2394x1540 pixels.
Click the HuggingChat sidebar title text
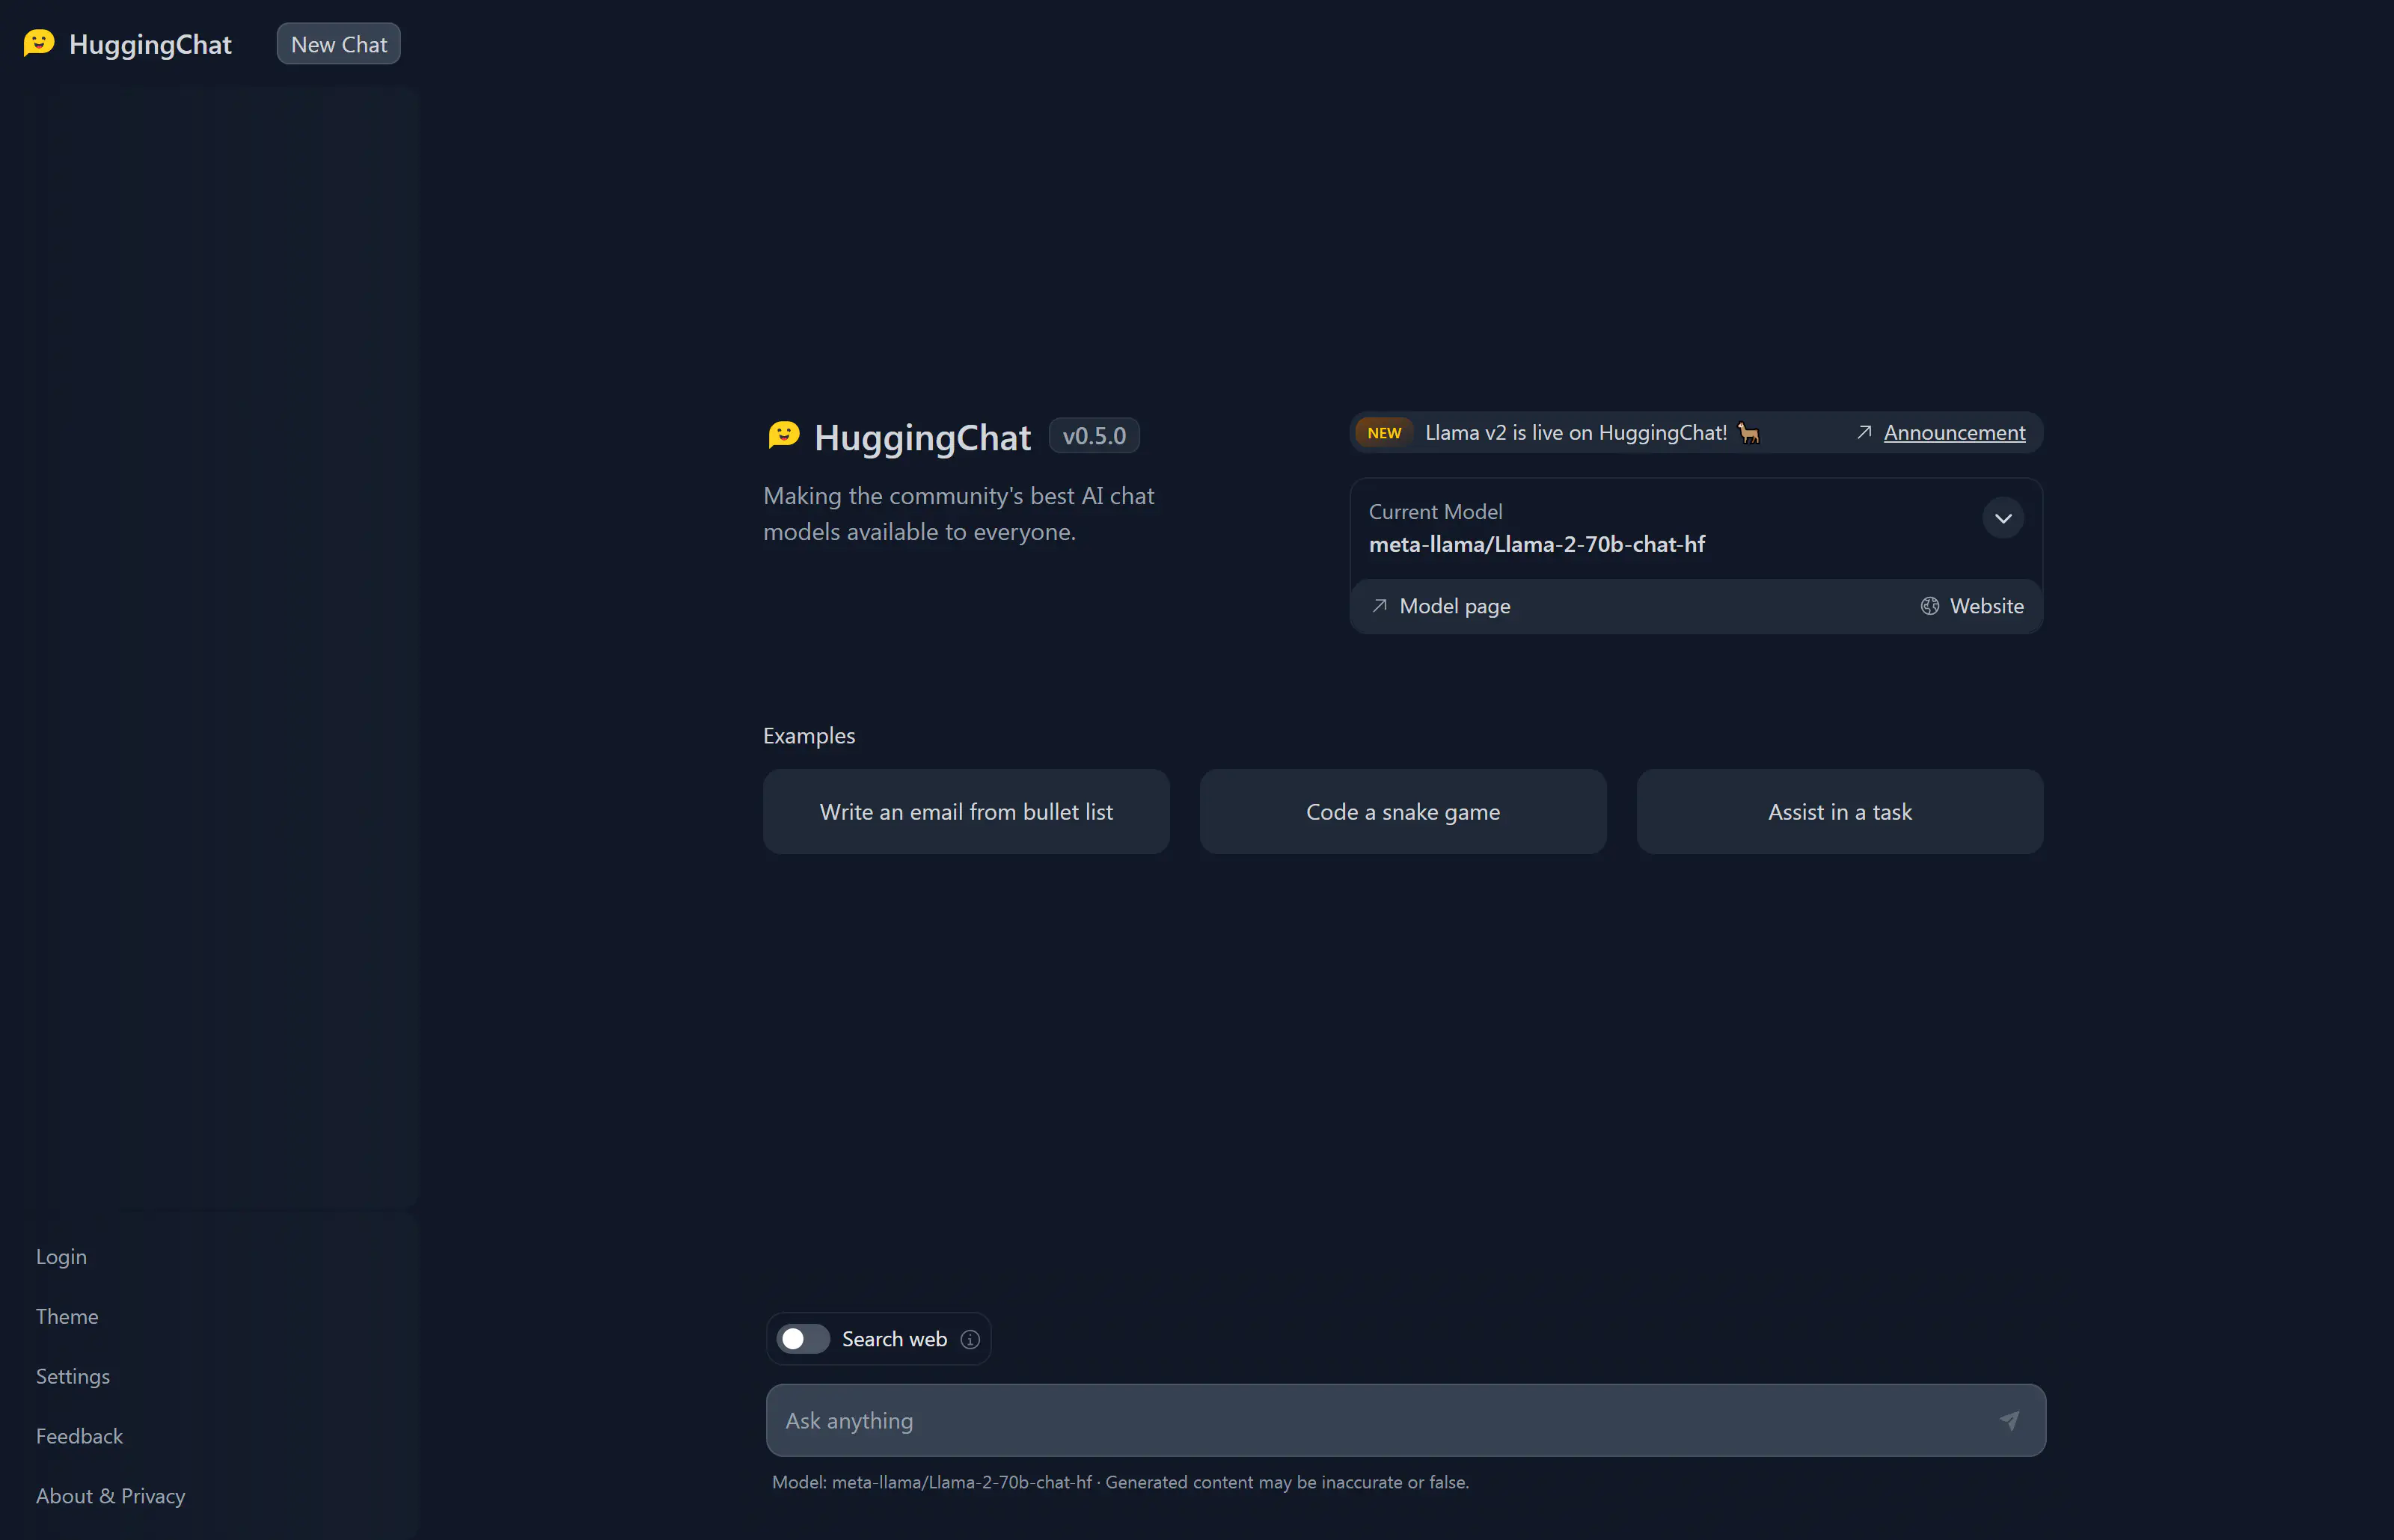tap(150, 44)
